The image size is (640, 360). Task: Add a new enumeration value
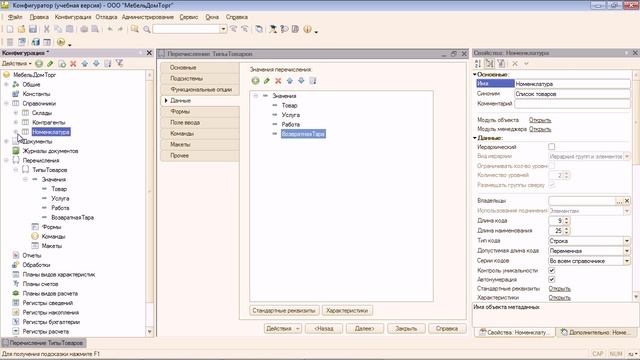(256, 81)
